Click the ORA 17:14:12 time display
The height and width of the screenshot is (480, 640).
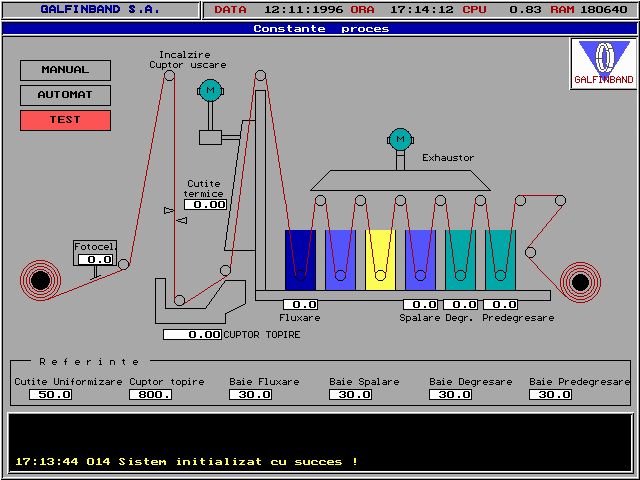click(402, 9)
